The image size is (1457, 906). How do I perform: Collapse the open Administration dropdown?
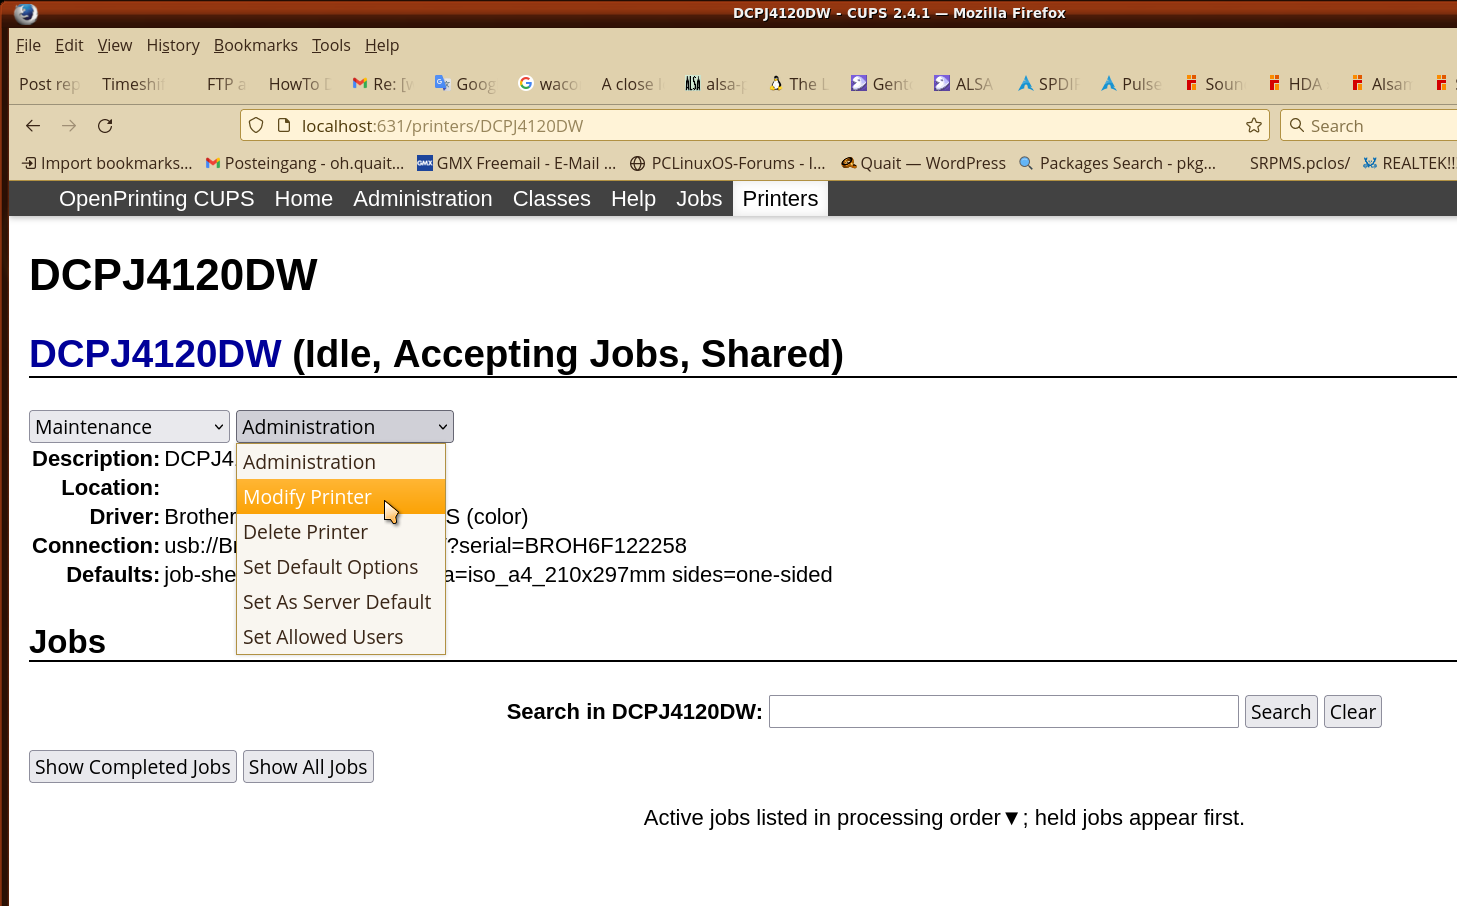tap(344, 427)
